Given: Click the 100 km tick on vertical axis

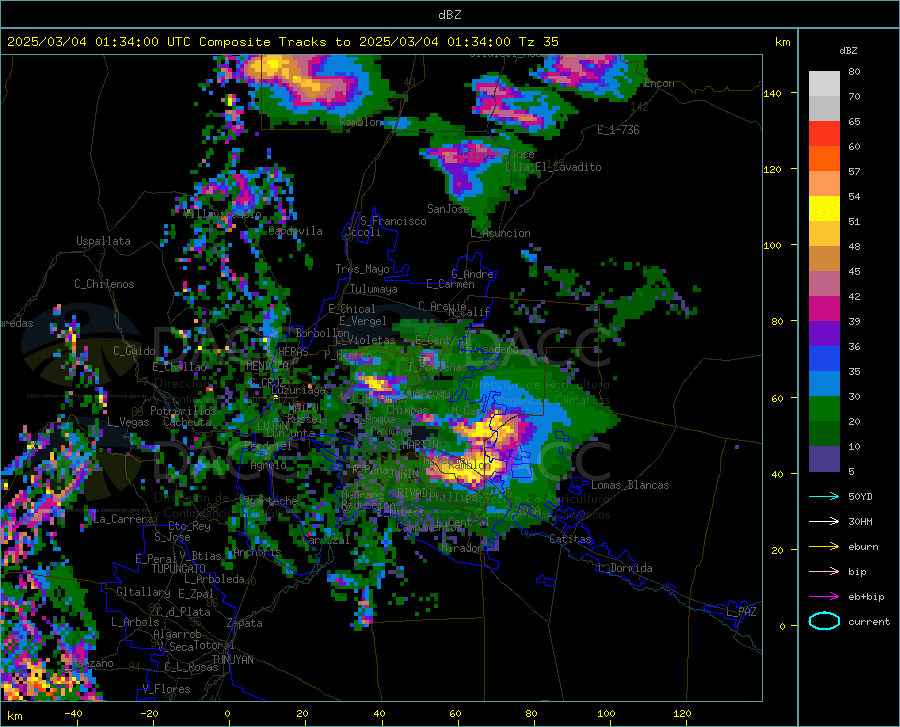Looking at the screenshot, I should coord(772,245).
